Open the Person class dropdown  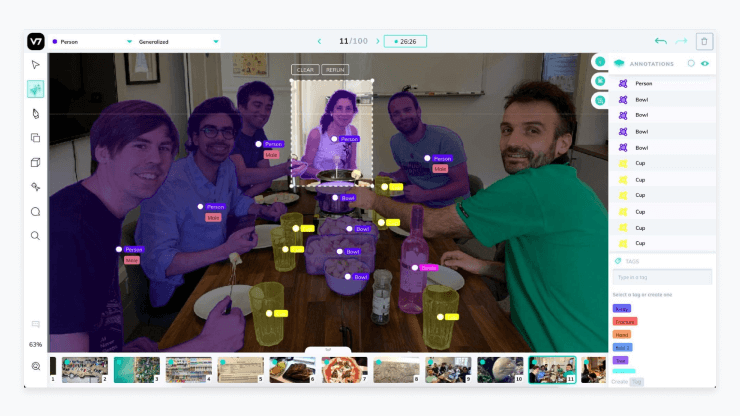pos(92,42)
